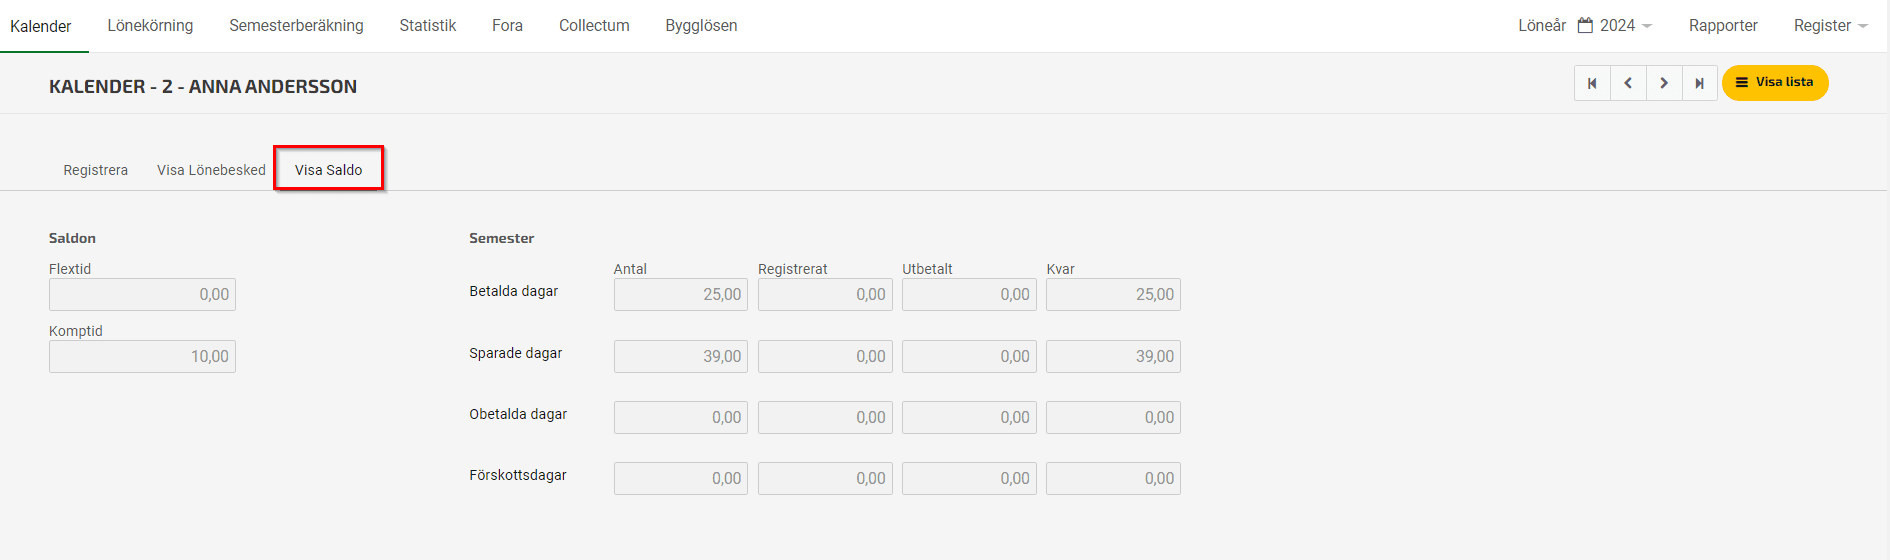Expand the Register dropdown menu
The width and height of the screenshot is (1890, 560).
coord(1830,25)
